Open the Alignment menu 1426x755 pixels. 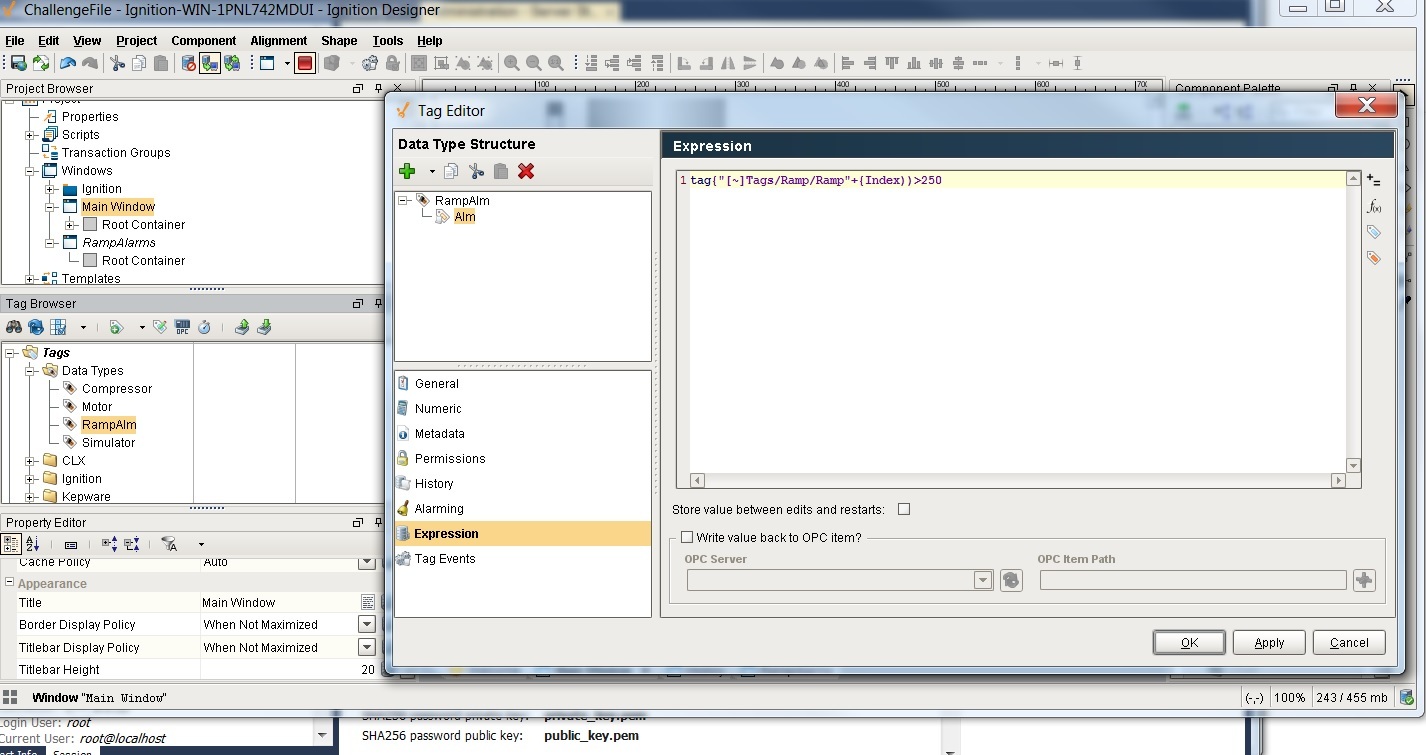(x=279, y=41)
